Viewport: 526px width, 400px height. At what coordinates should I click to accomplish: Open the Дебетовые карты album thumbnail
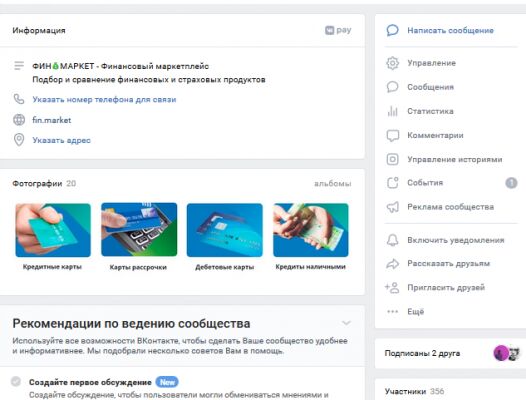225,230
